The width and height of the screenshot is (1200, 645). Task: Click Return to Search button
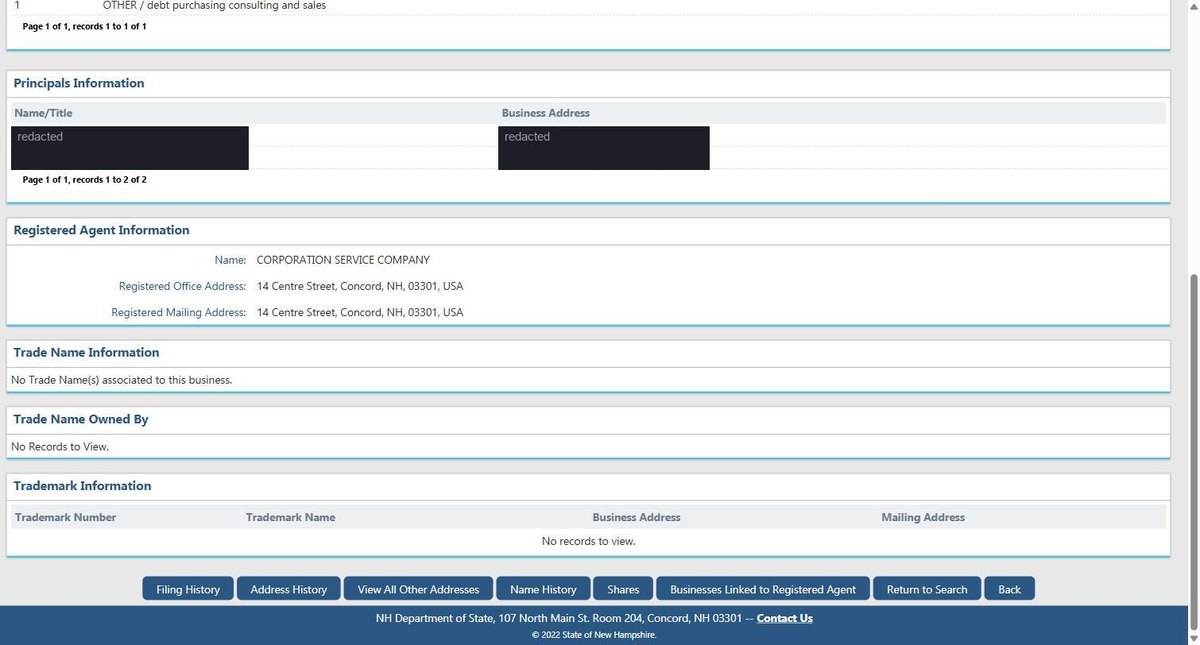click(x=927, y=589)
